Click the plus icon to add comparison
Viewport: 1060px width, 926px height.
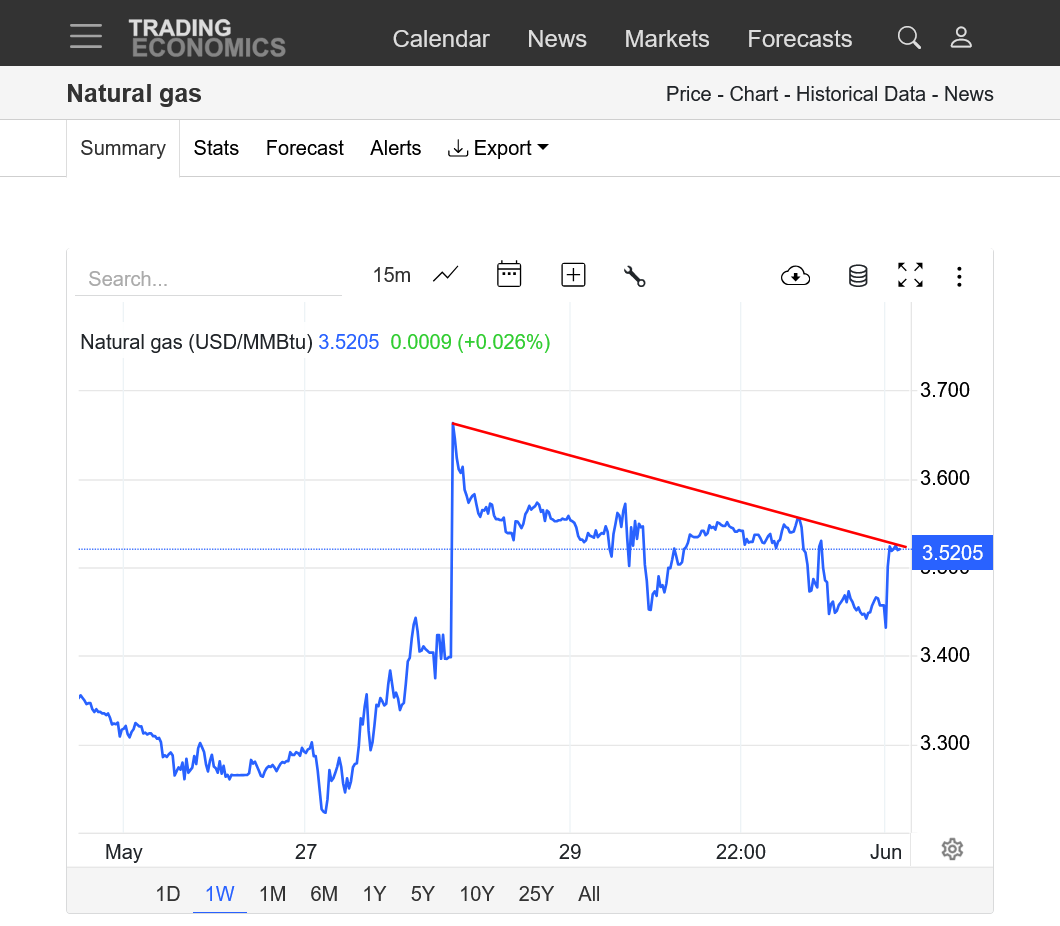coord(573,275)
